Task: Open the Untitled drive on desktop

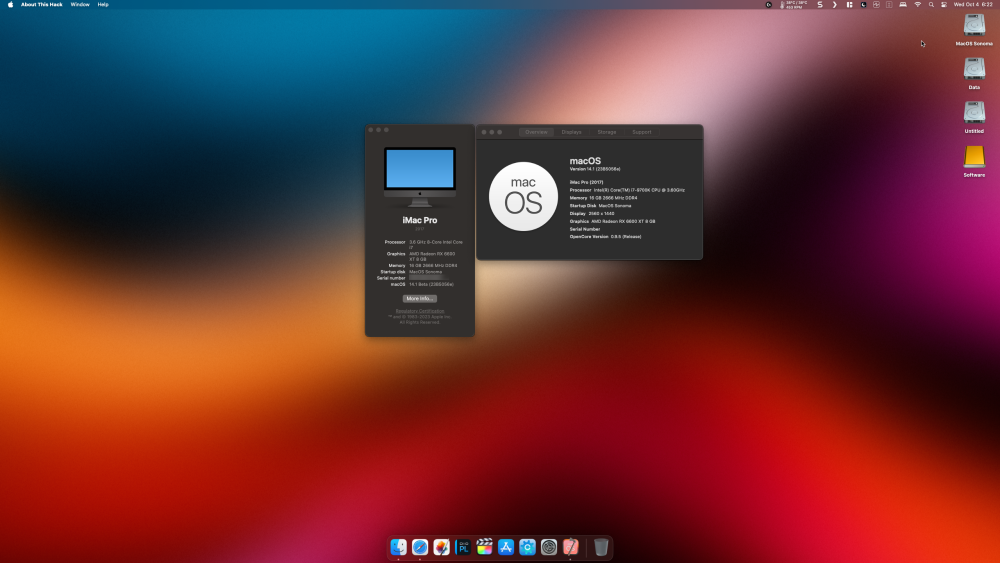Action: tap(974, 117)
